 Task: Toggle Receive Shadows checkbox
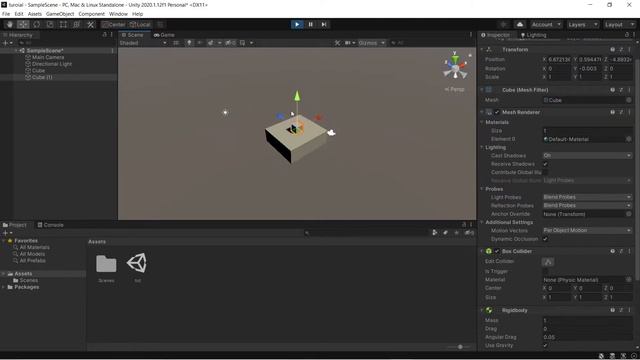point(545,164)
